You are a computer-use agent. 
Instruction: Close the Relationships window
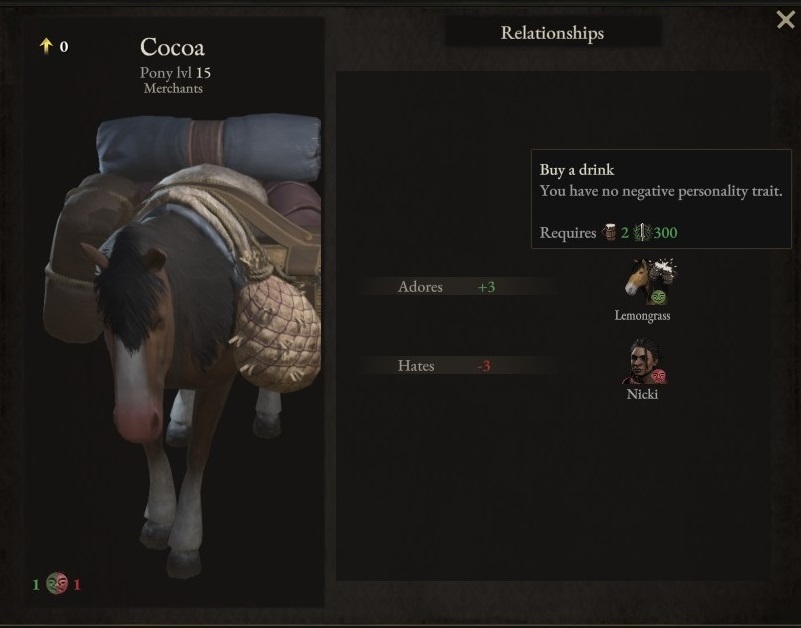pos(785,20)
